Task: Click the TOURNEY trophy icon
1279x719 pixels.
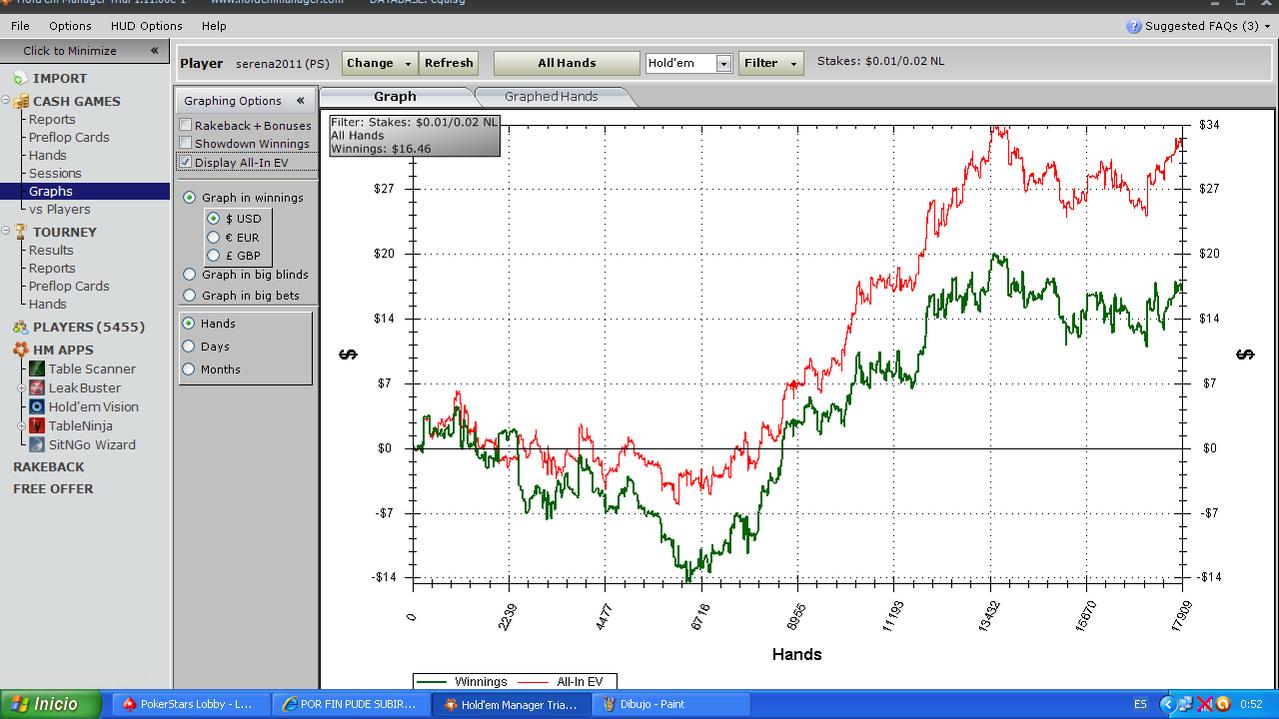Action: pos(20,232)
